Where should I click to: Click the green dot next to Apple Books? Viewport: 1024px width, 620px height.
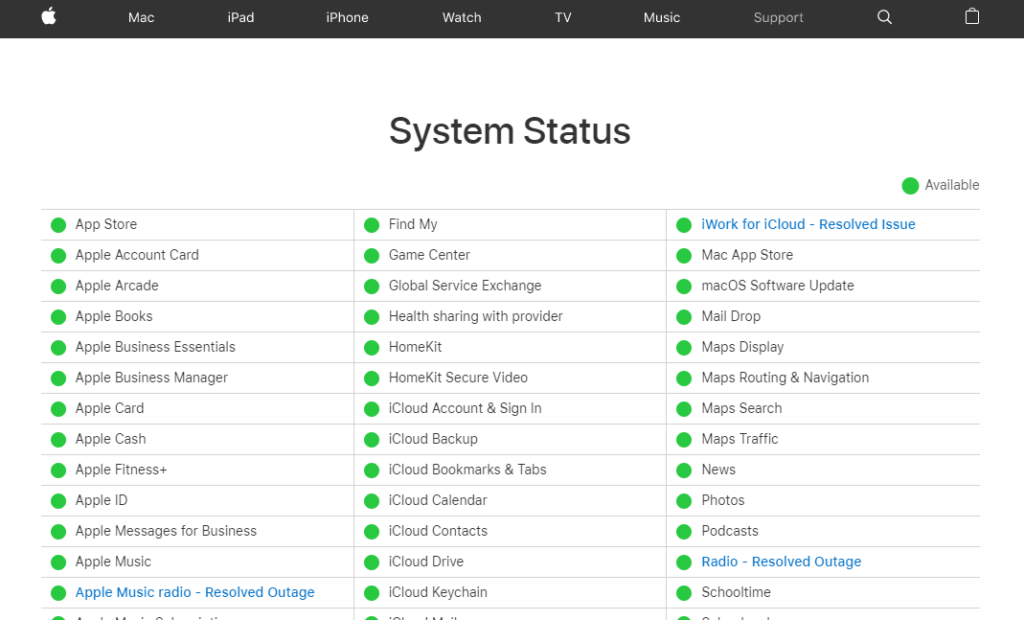(58, 318)
